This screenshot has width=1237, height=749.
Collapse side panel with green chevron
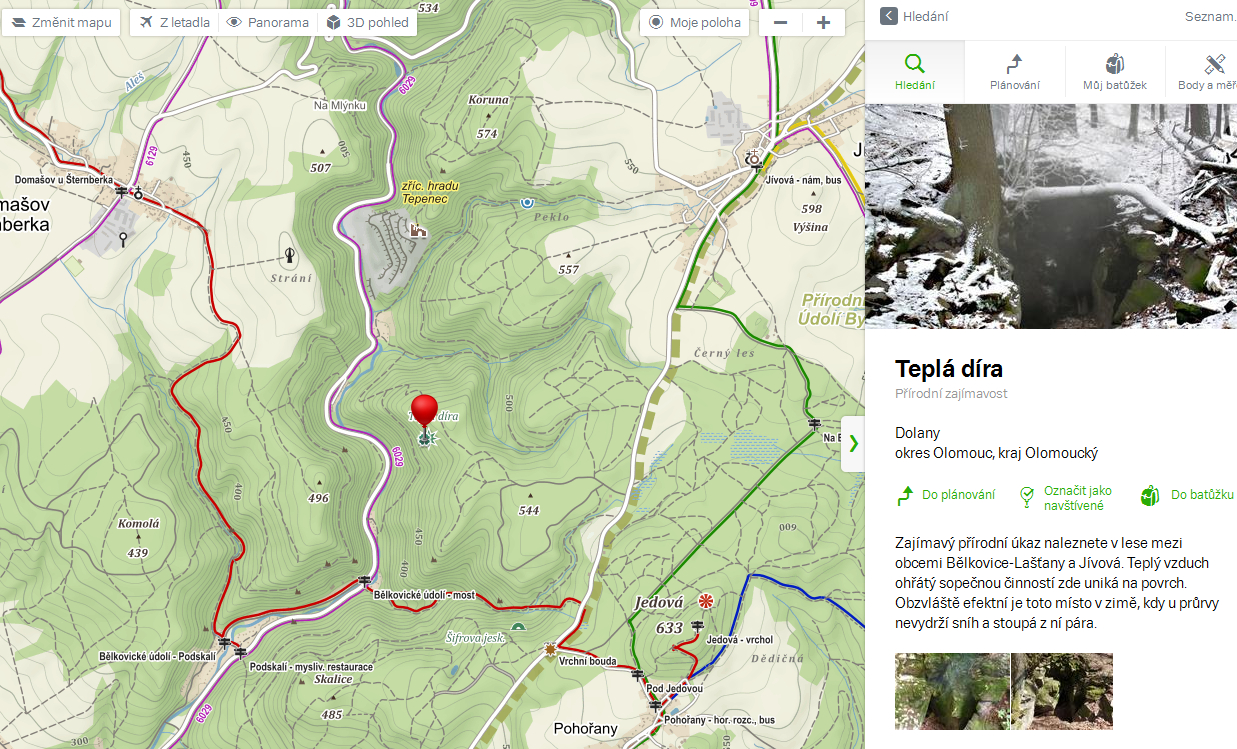coord(853,443)
